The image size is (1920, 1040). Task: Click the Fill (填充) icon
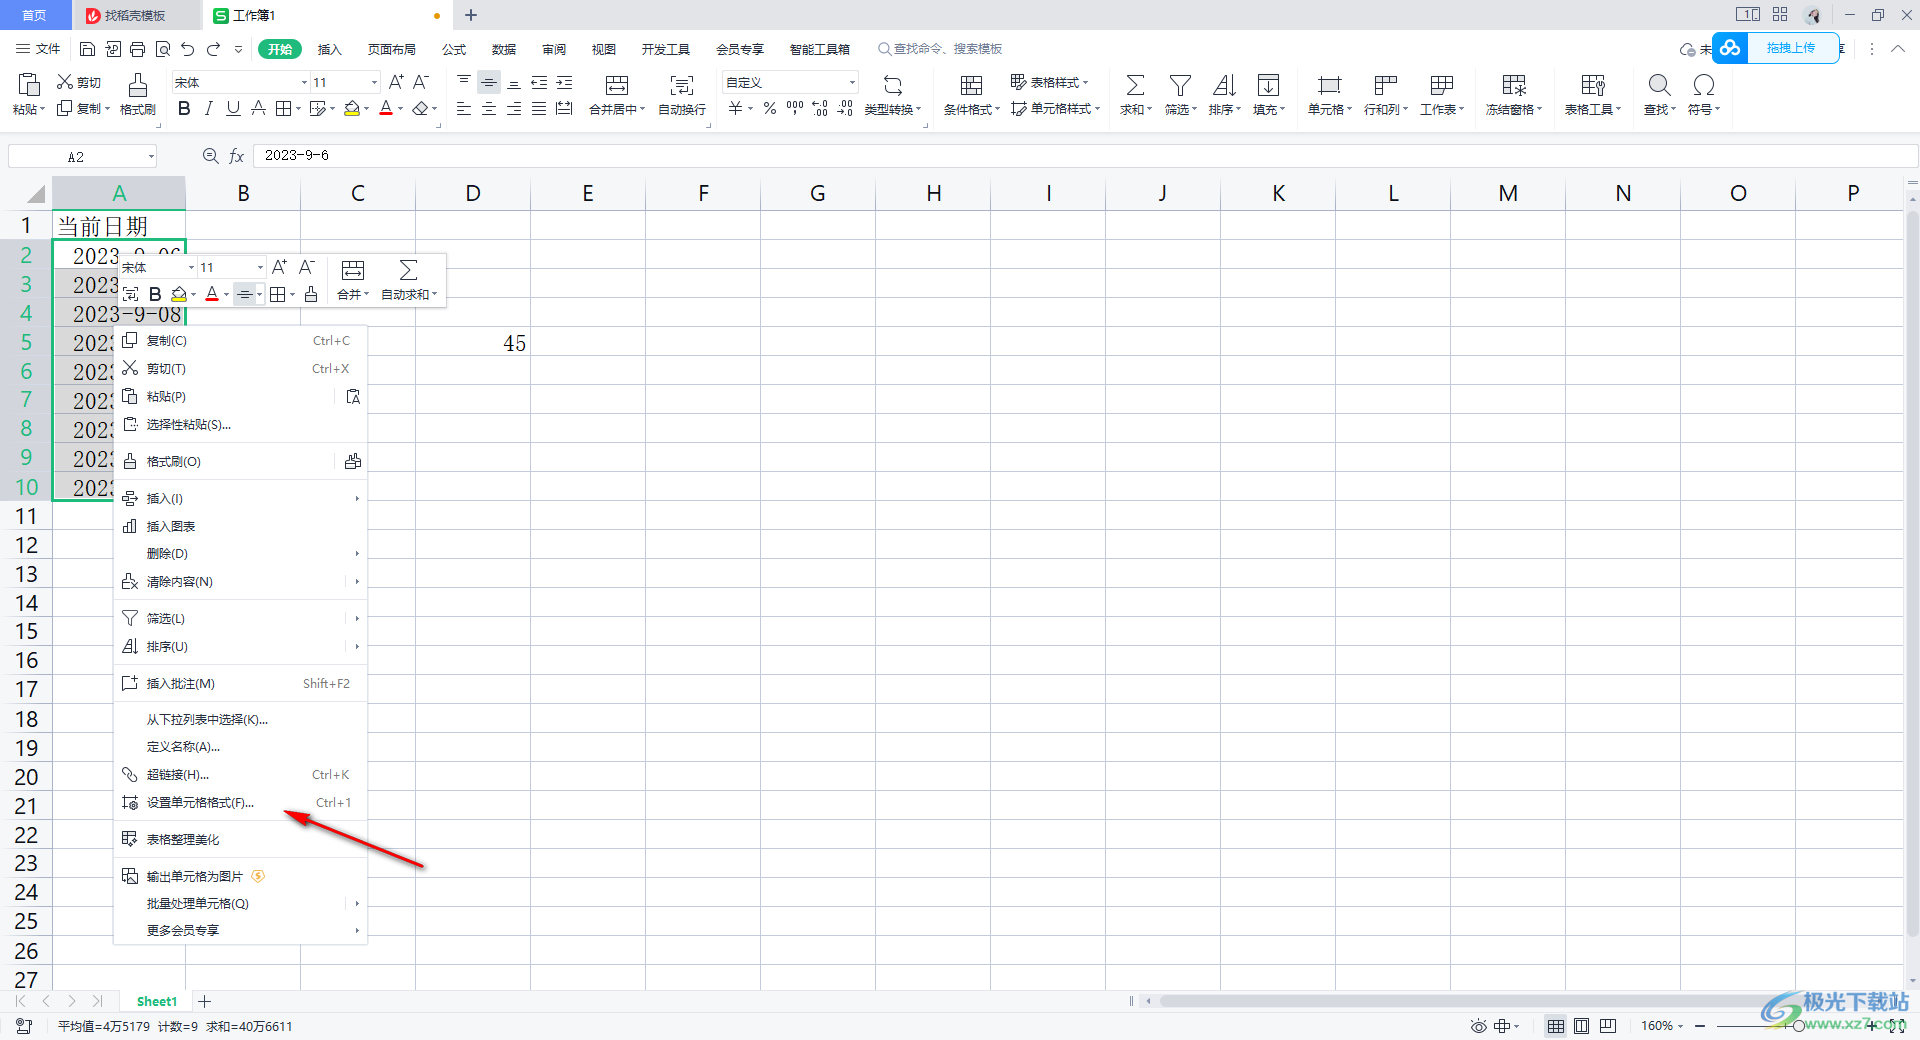pos(1268,85)
